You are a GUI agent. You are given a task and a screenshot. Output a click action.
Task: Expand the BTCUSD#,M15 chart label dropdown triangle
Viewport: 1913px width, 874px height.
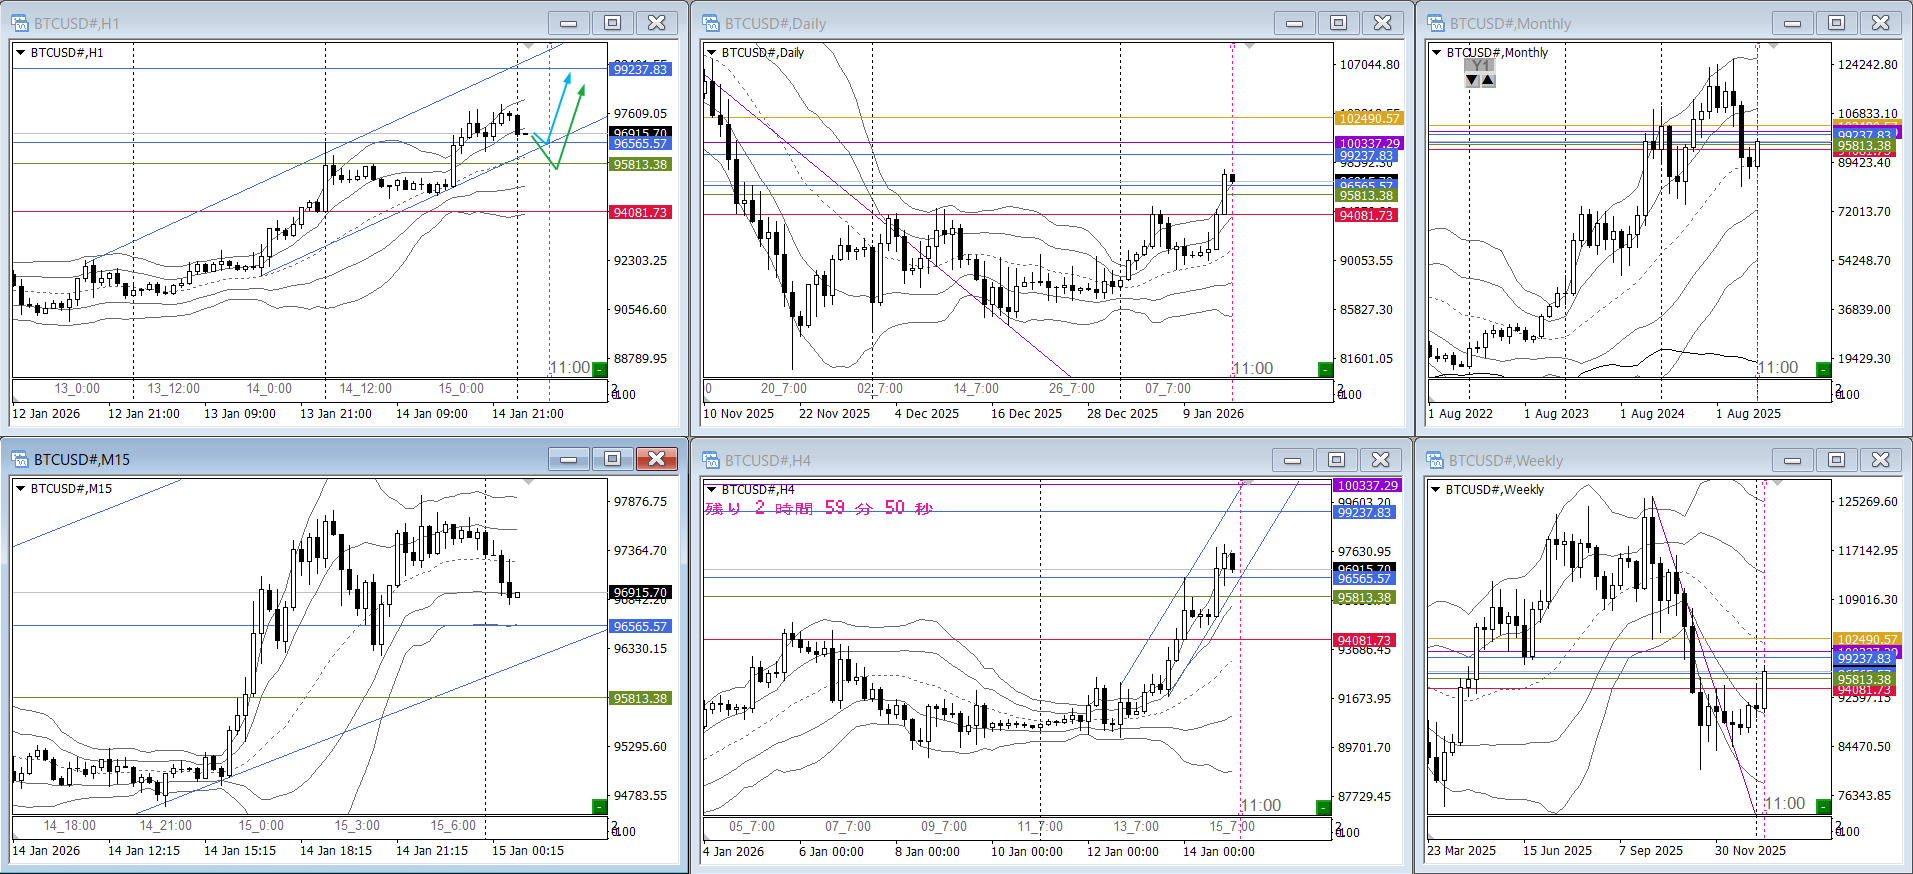point(20,489)
